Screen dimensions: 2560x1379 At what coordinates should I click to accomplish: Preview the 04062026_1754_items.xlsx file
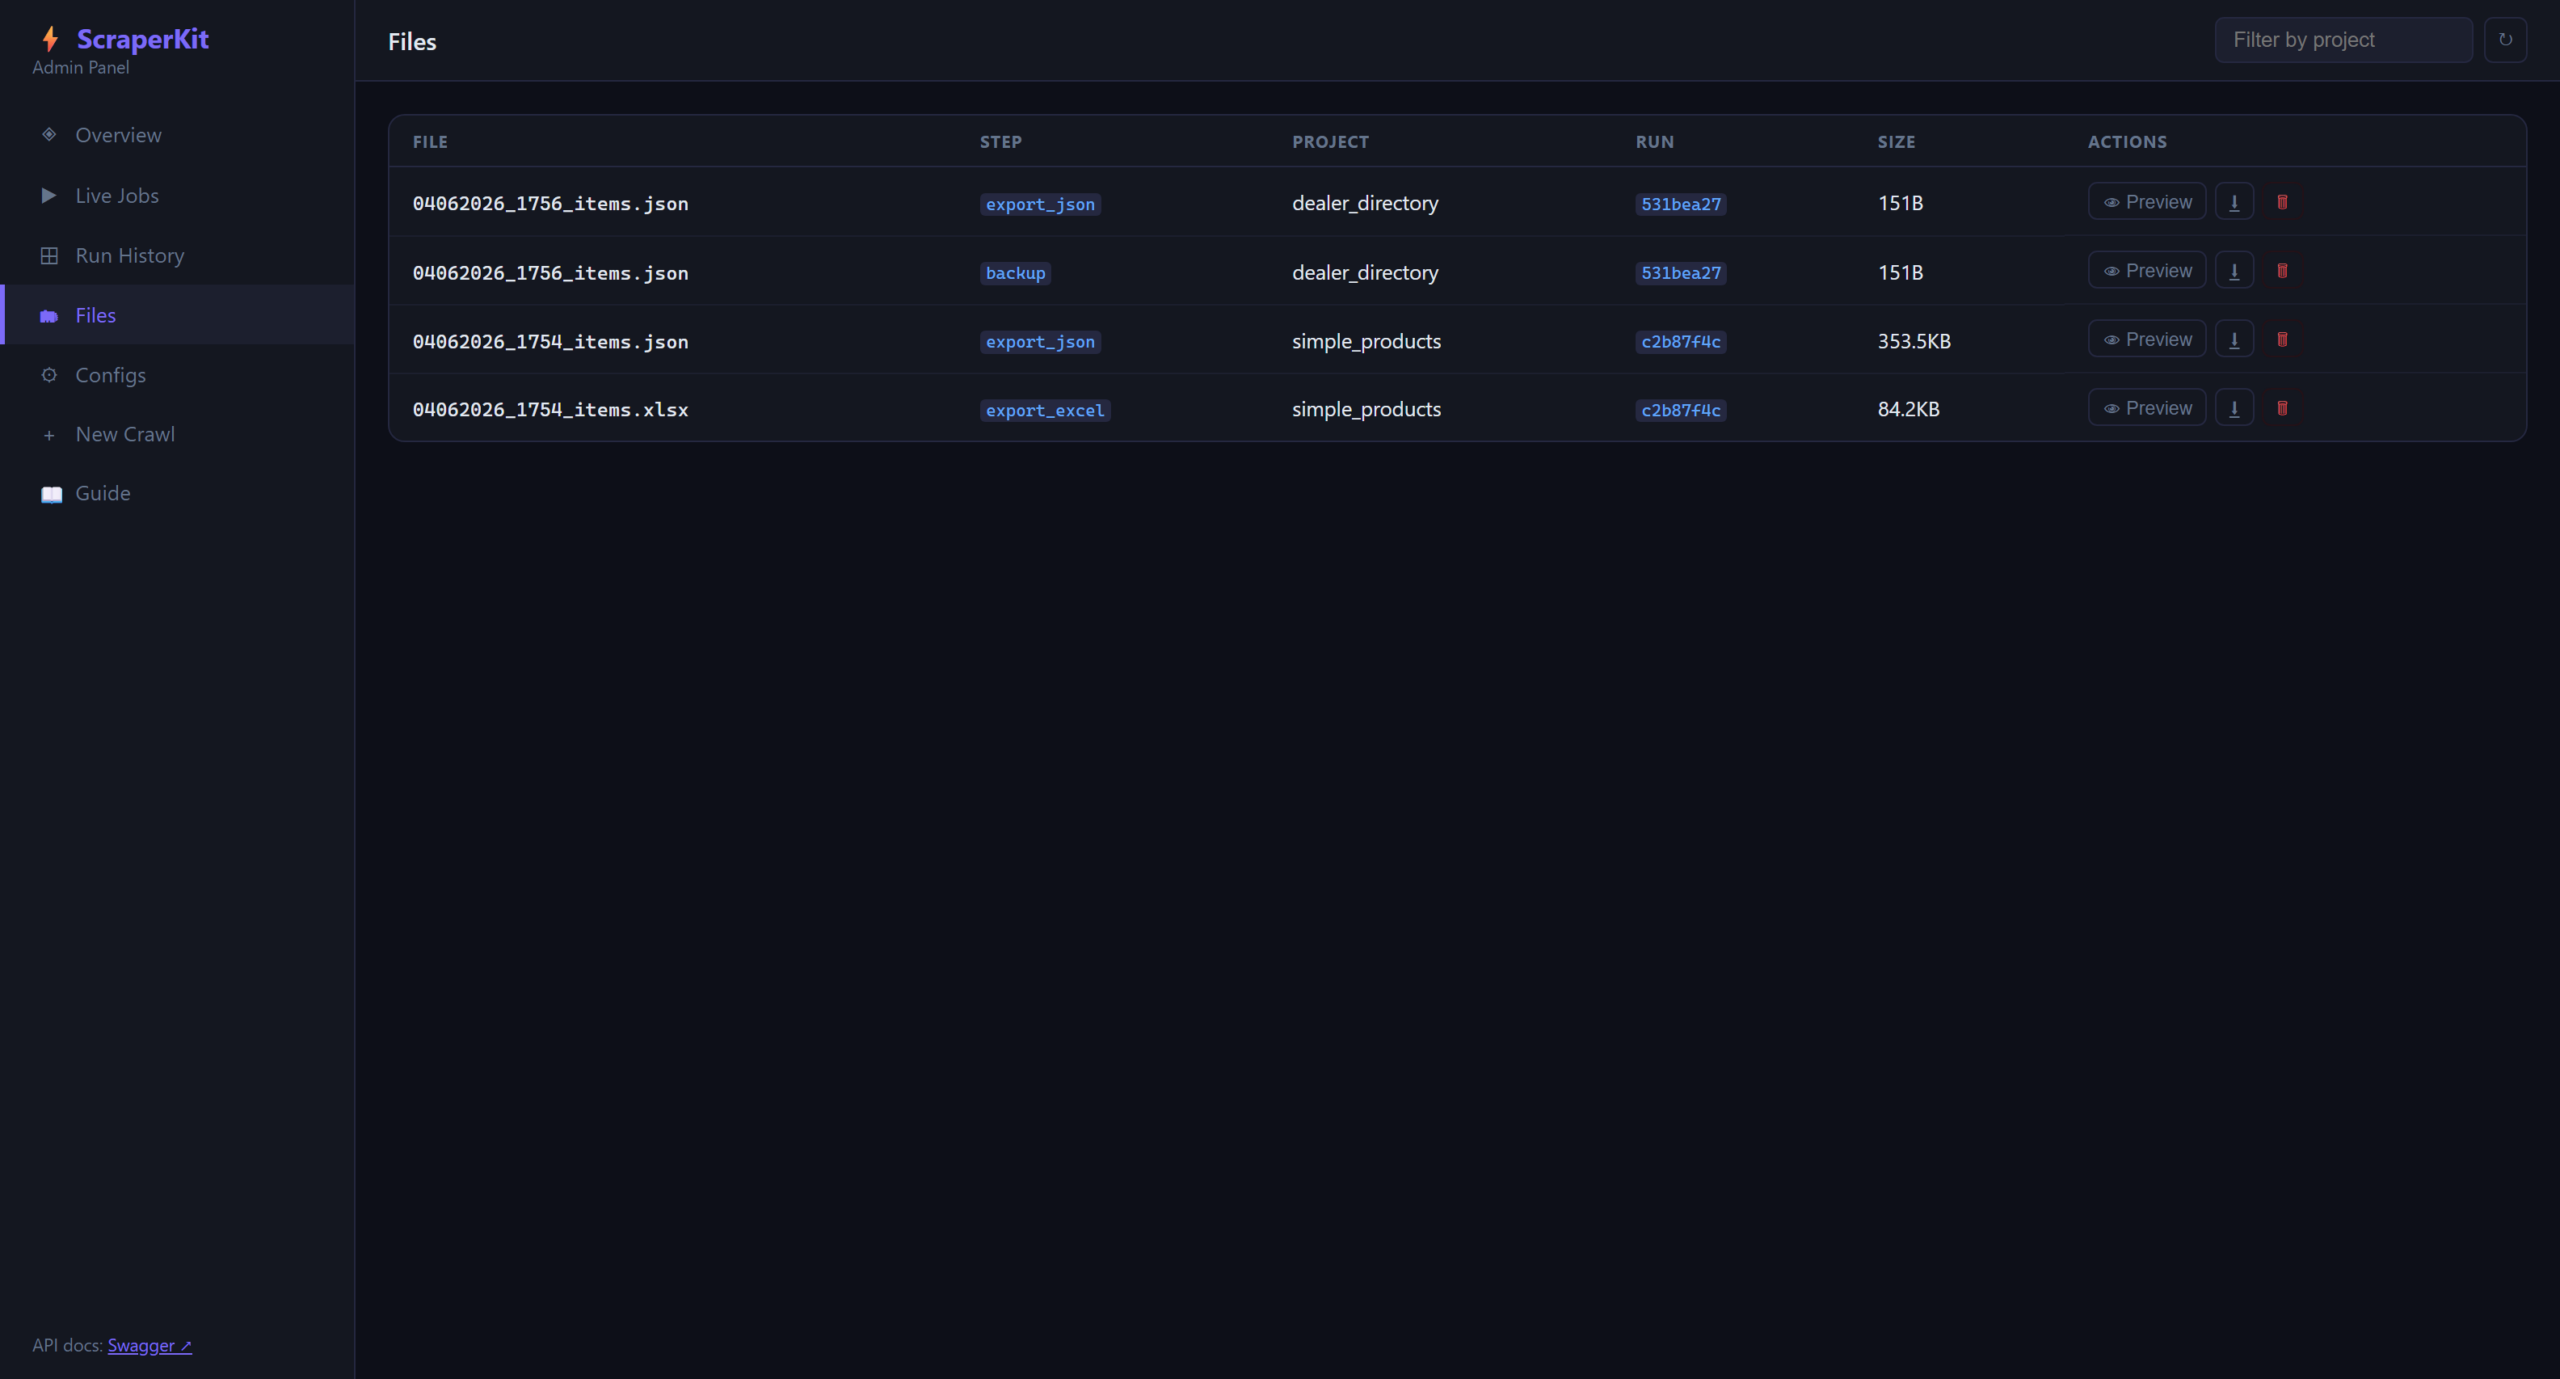coord(2147,408)
